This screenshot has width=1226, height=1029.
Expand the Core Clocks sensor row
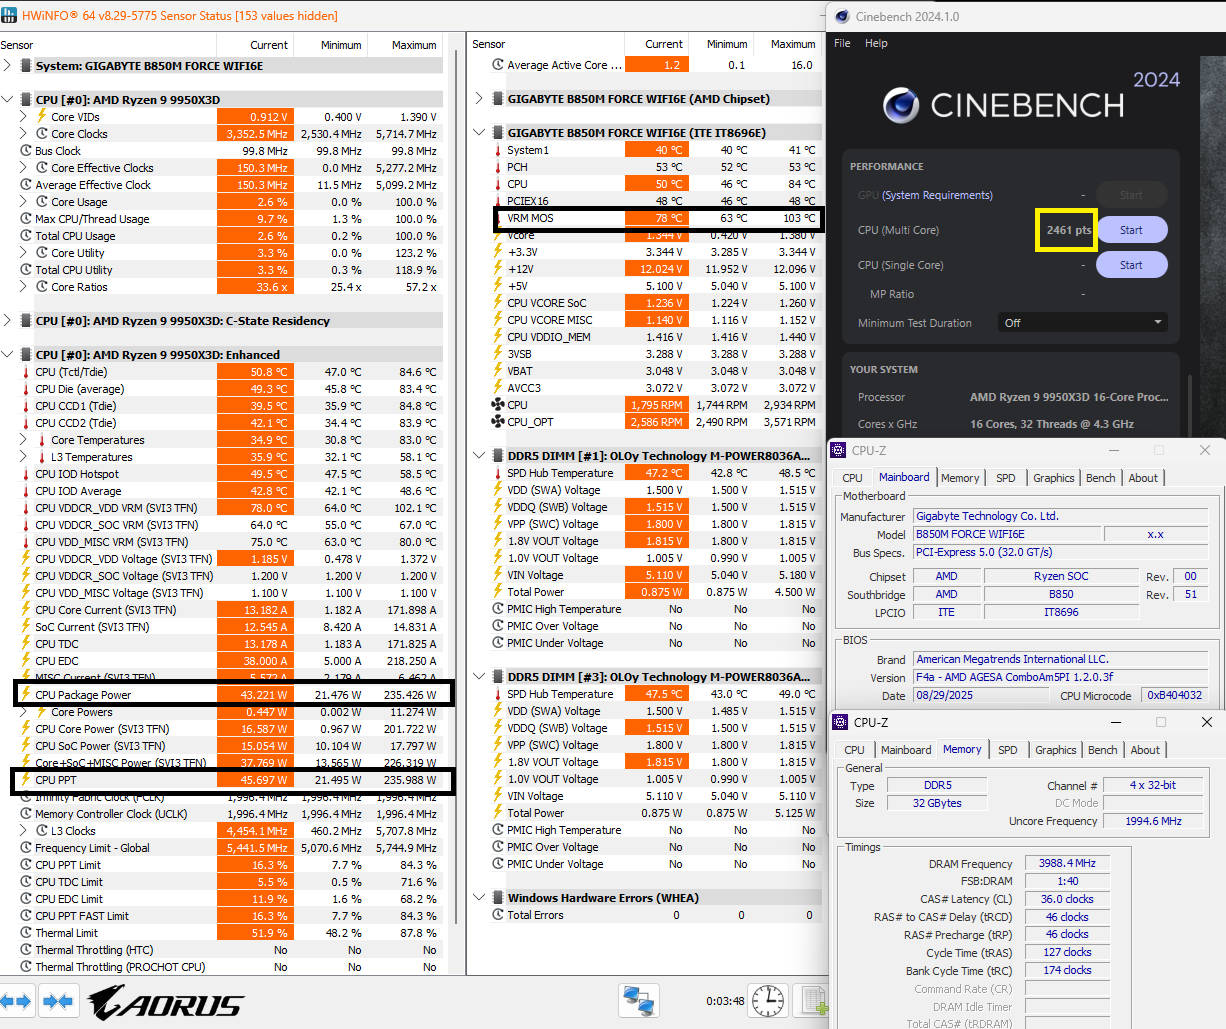[24, 134]
